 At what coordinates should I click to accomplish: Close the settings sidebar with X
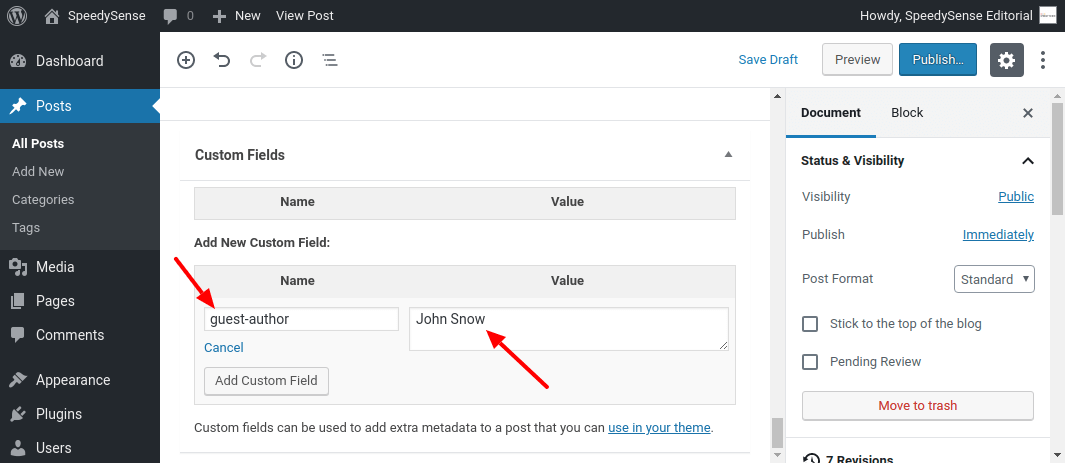tap(1028, 113)
